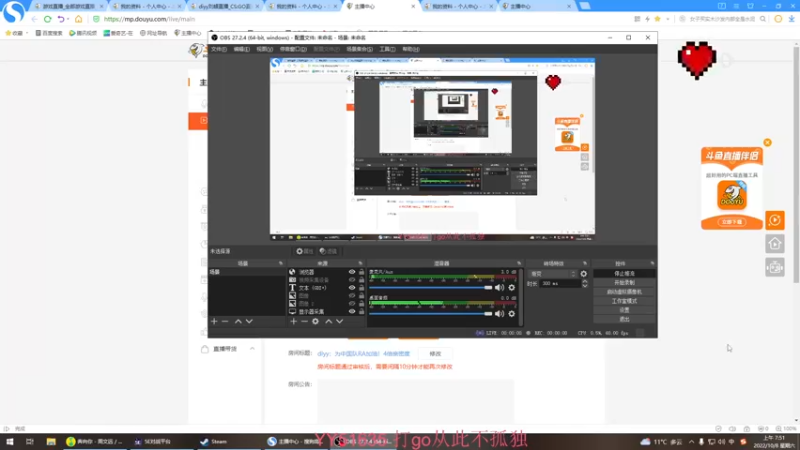
Task: Adjust the 桌面音频 volume slider
Action: point(431,314)
